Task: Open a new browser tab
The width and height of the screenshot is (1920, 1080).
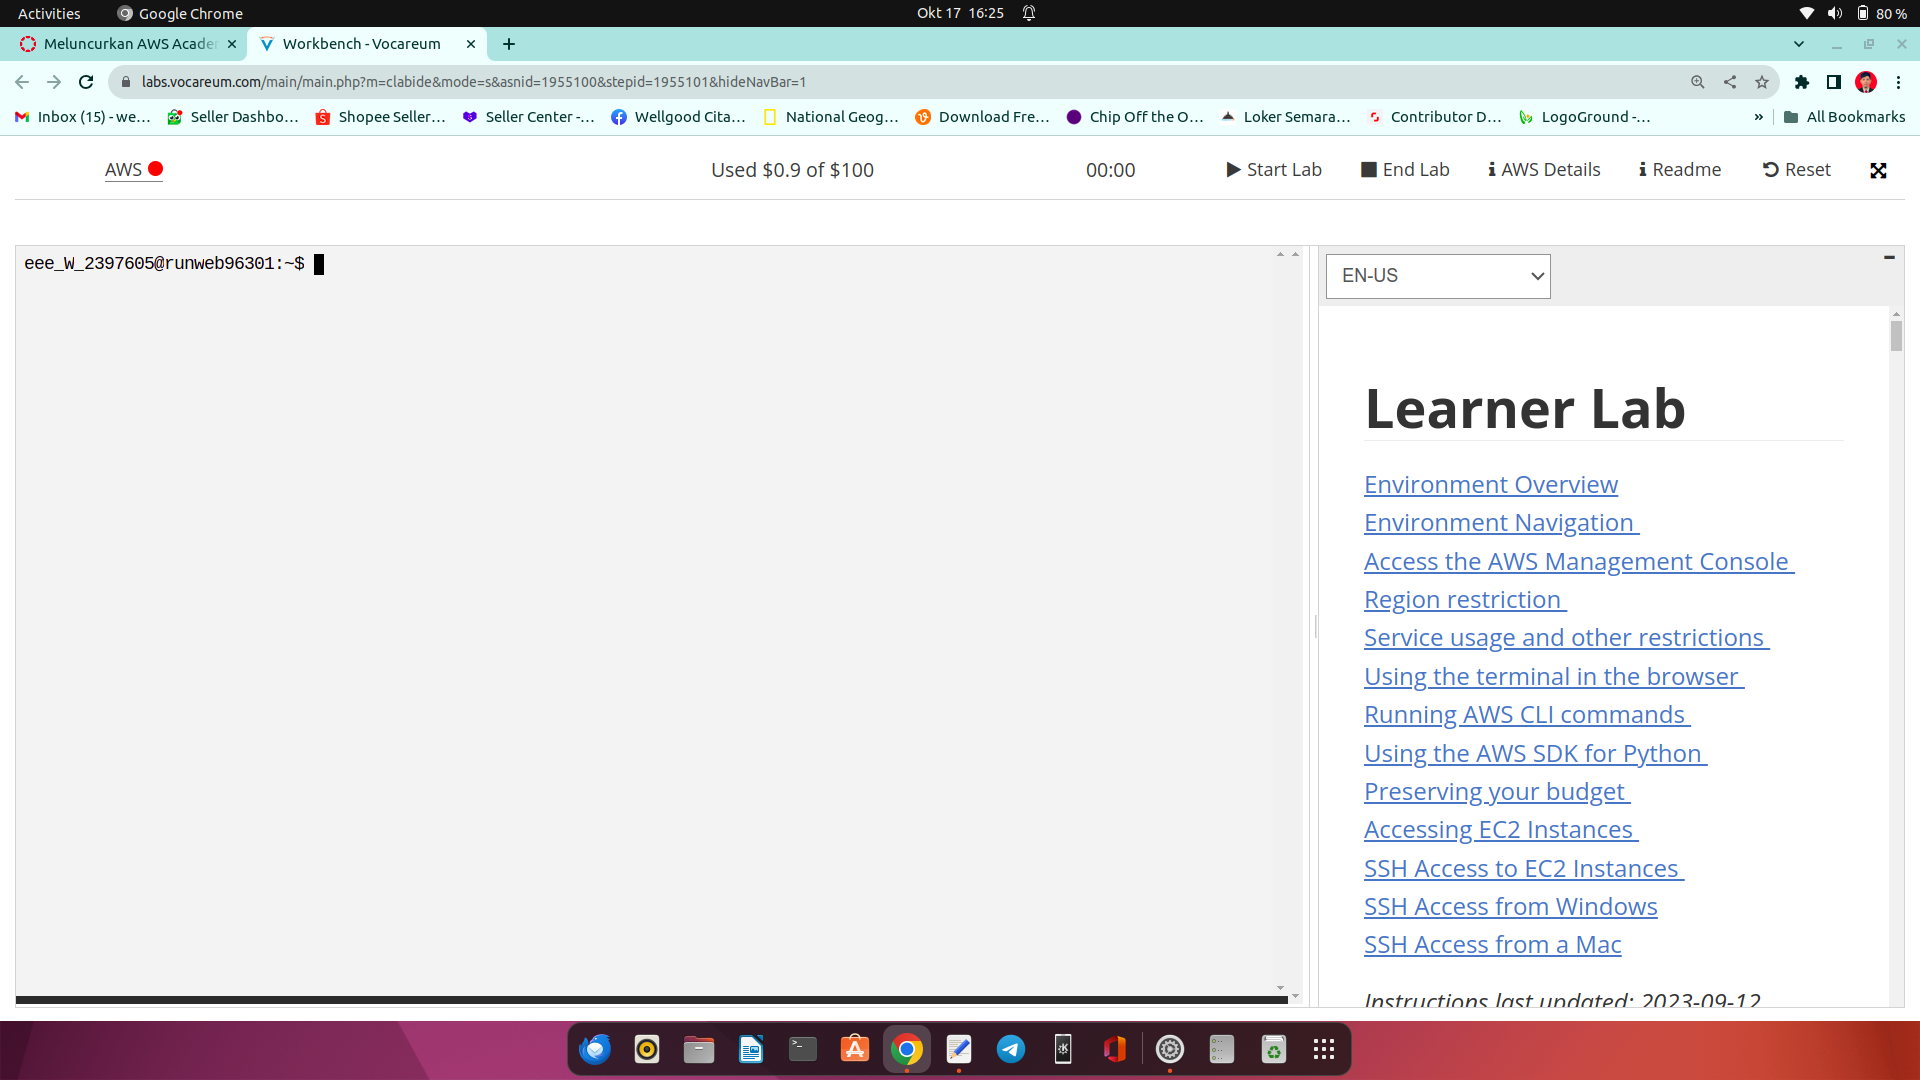Action: (x=509, y=44)
